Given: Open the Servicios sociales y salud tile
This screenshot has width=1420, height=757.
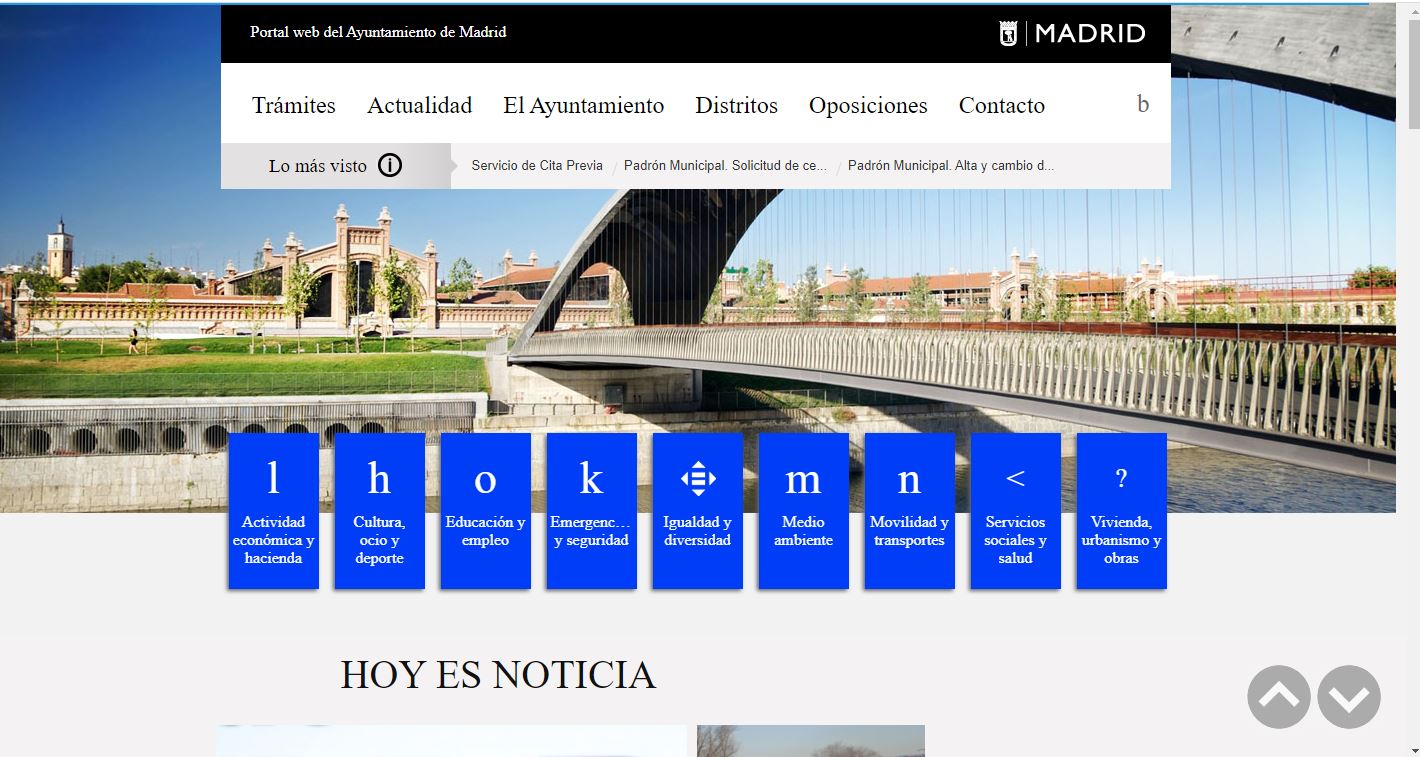Looking at the screenshot, I should pyautogui.click(x=1015, y=510).
